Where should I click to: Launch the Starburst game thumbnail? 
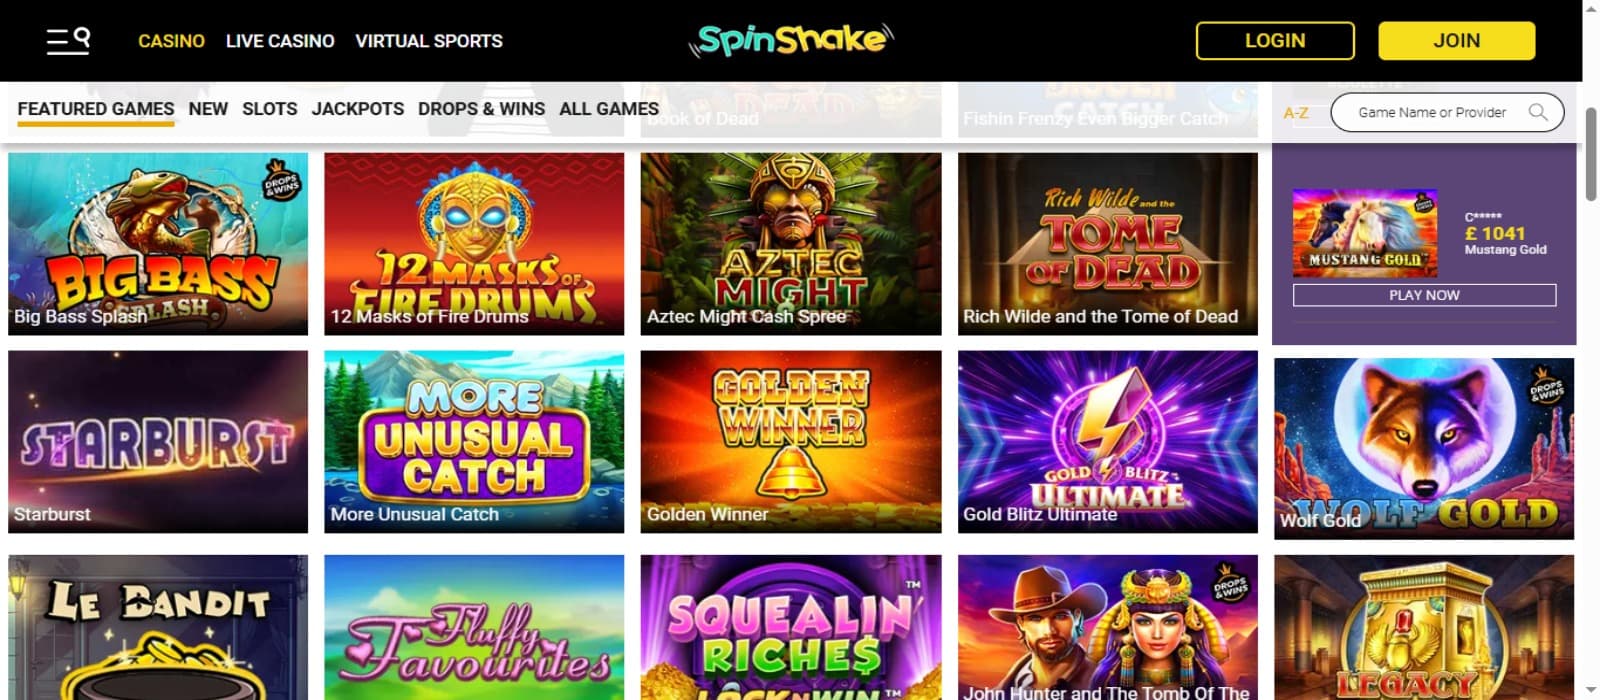pyautogui.click(x=158, y=441)
